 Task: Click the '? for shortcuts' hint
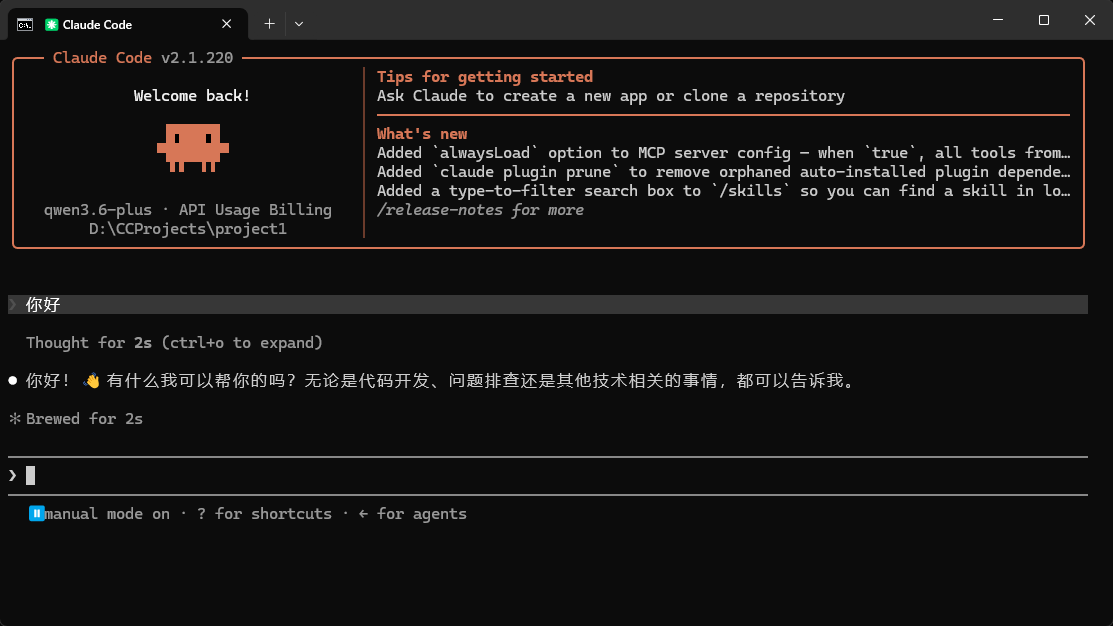click(x=264, y=514)
